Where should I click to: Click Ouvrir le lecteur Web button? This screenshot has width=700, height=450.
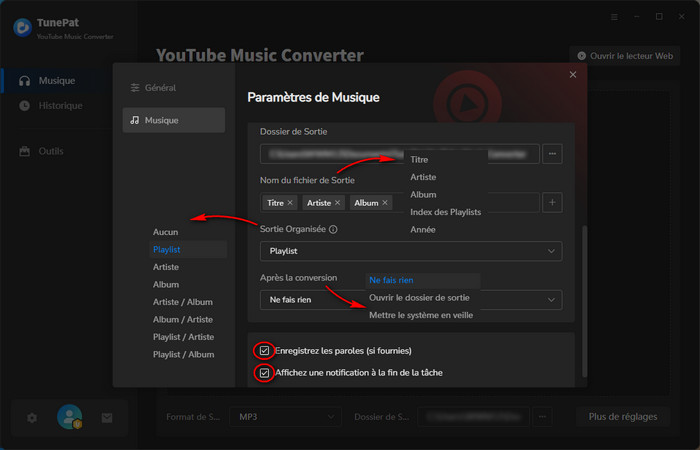625,56
